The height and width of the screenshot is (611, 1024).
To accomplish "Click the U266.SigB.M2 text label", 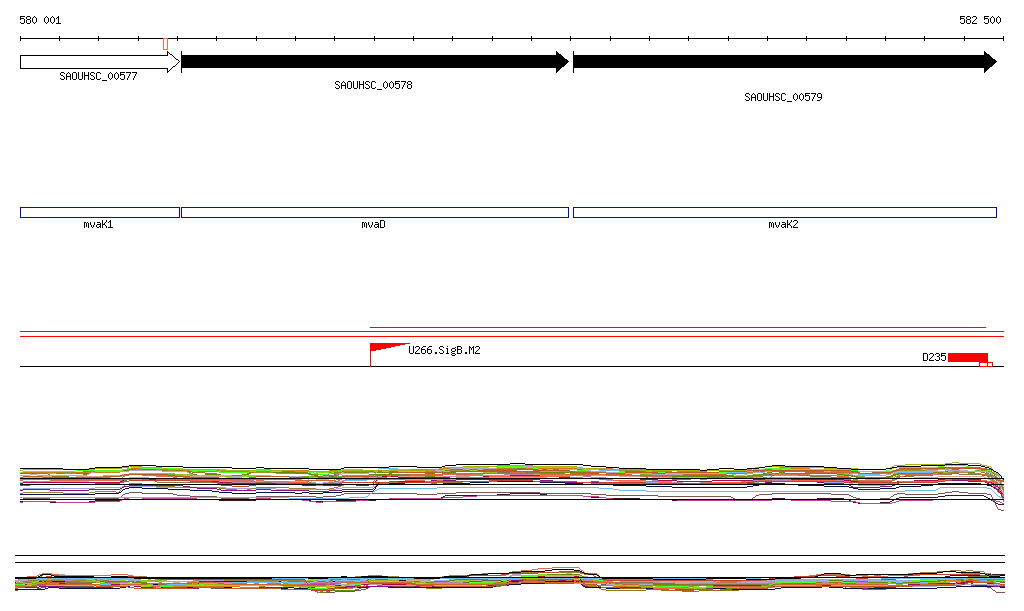I will [444, 351].
